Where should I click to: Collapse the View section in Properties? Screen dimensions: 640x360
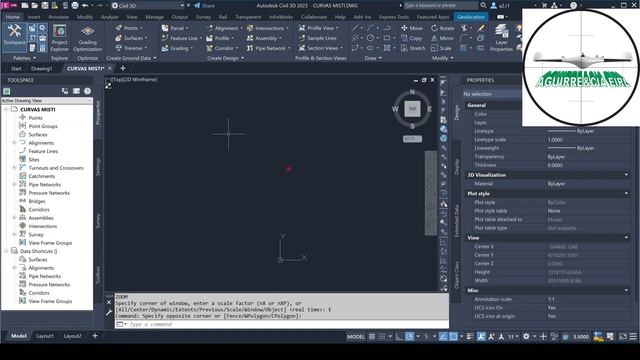[626, 238]
